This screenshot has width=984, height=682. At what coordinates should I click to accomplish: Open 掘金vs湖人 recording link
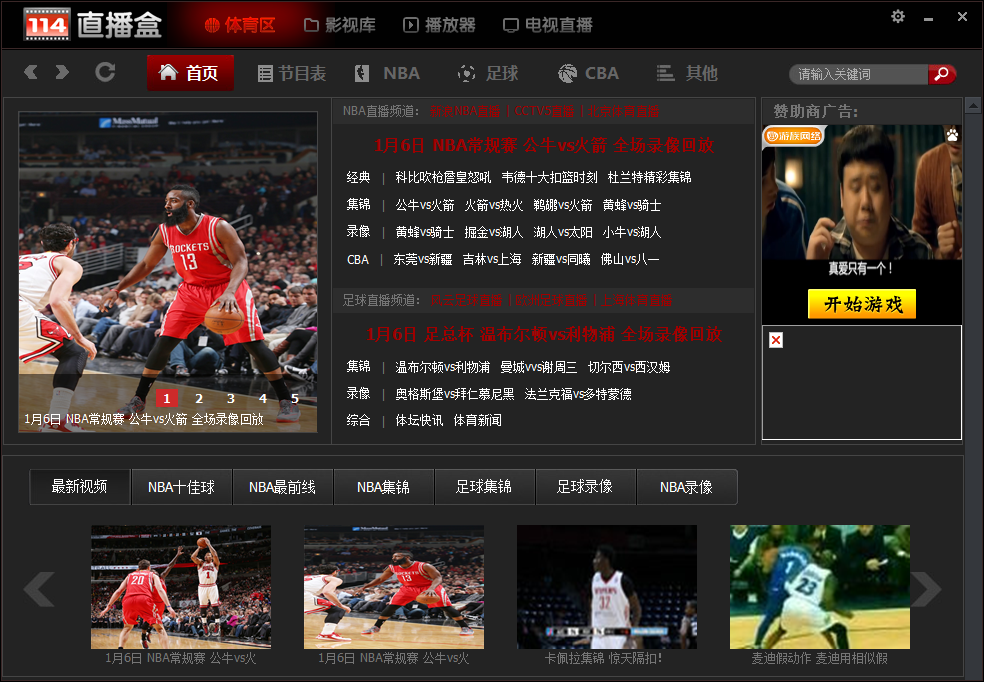pyautogui.click(x=494, y=232)
